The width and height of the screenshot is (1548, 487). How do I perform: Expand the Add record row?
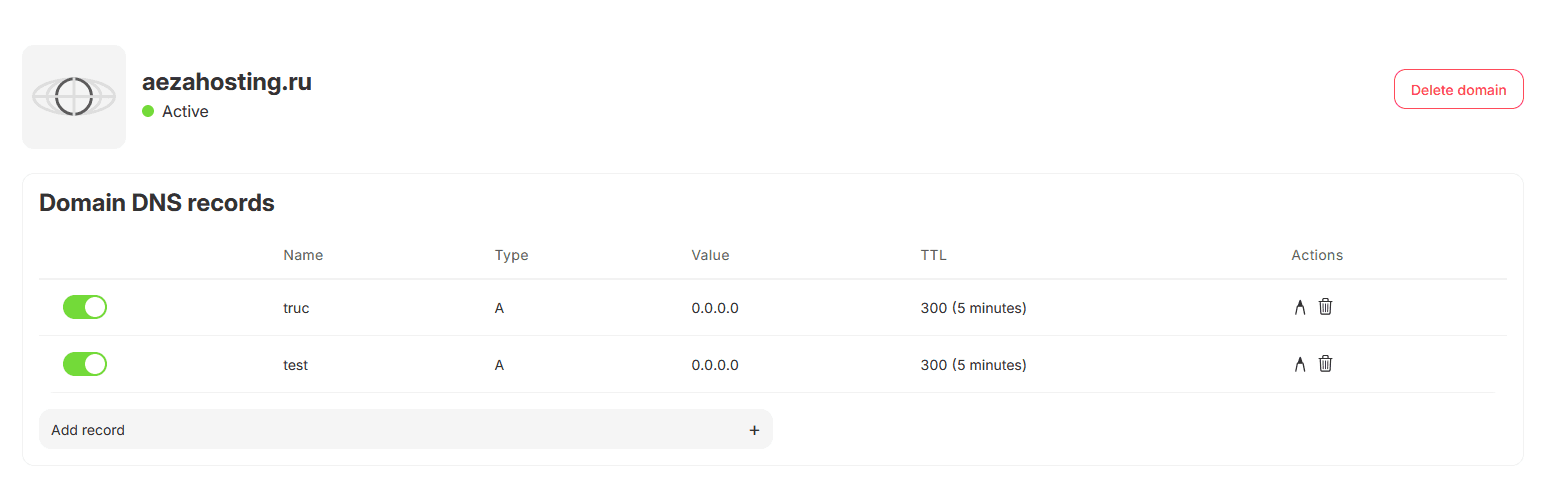tap(406, 429)
